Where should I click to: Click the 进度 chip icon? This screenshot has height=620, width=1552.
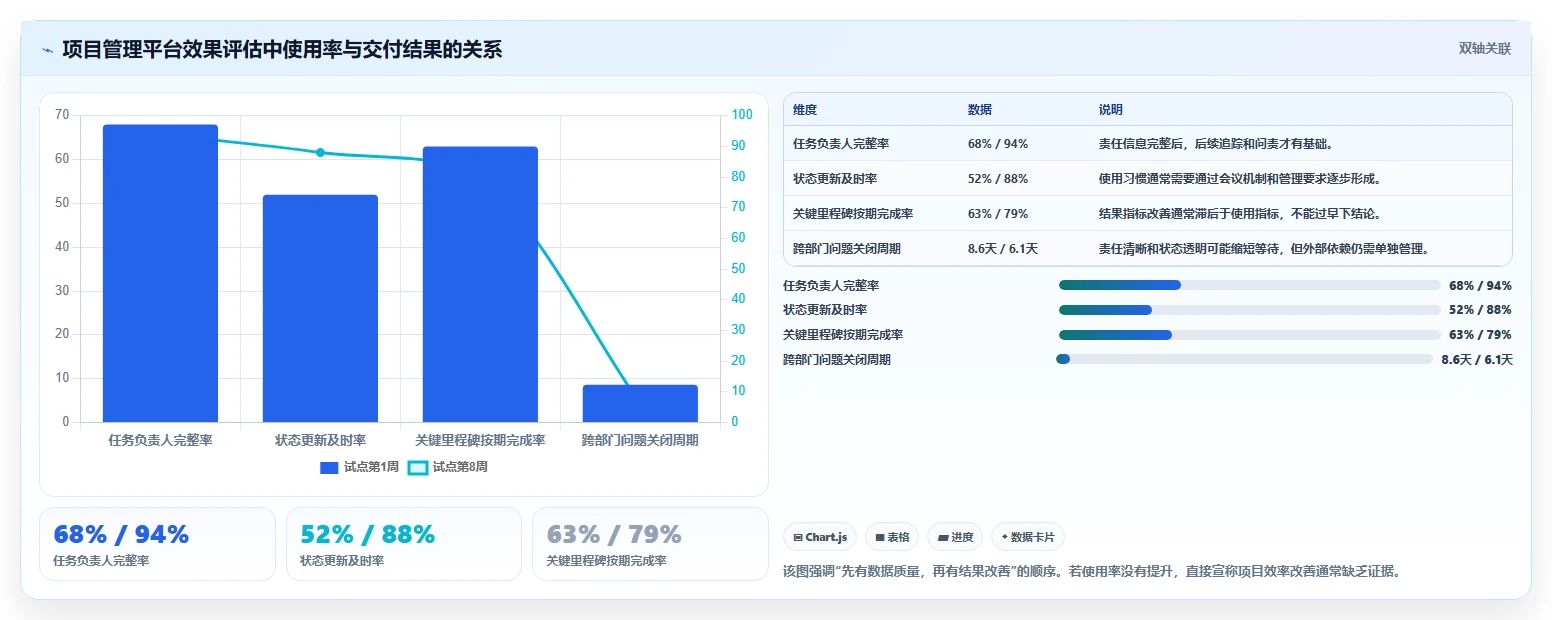coord(943,537)
